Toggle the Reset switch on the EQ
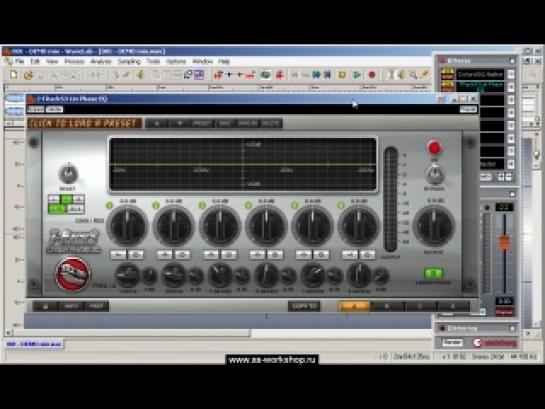The image size is (545, 409). click(68, 173)
